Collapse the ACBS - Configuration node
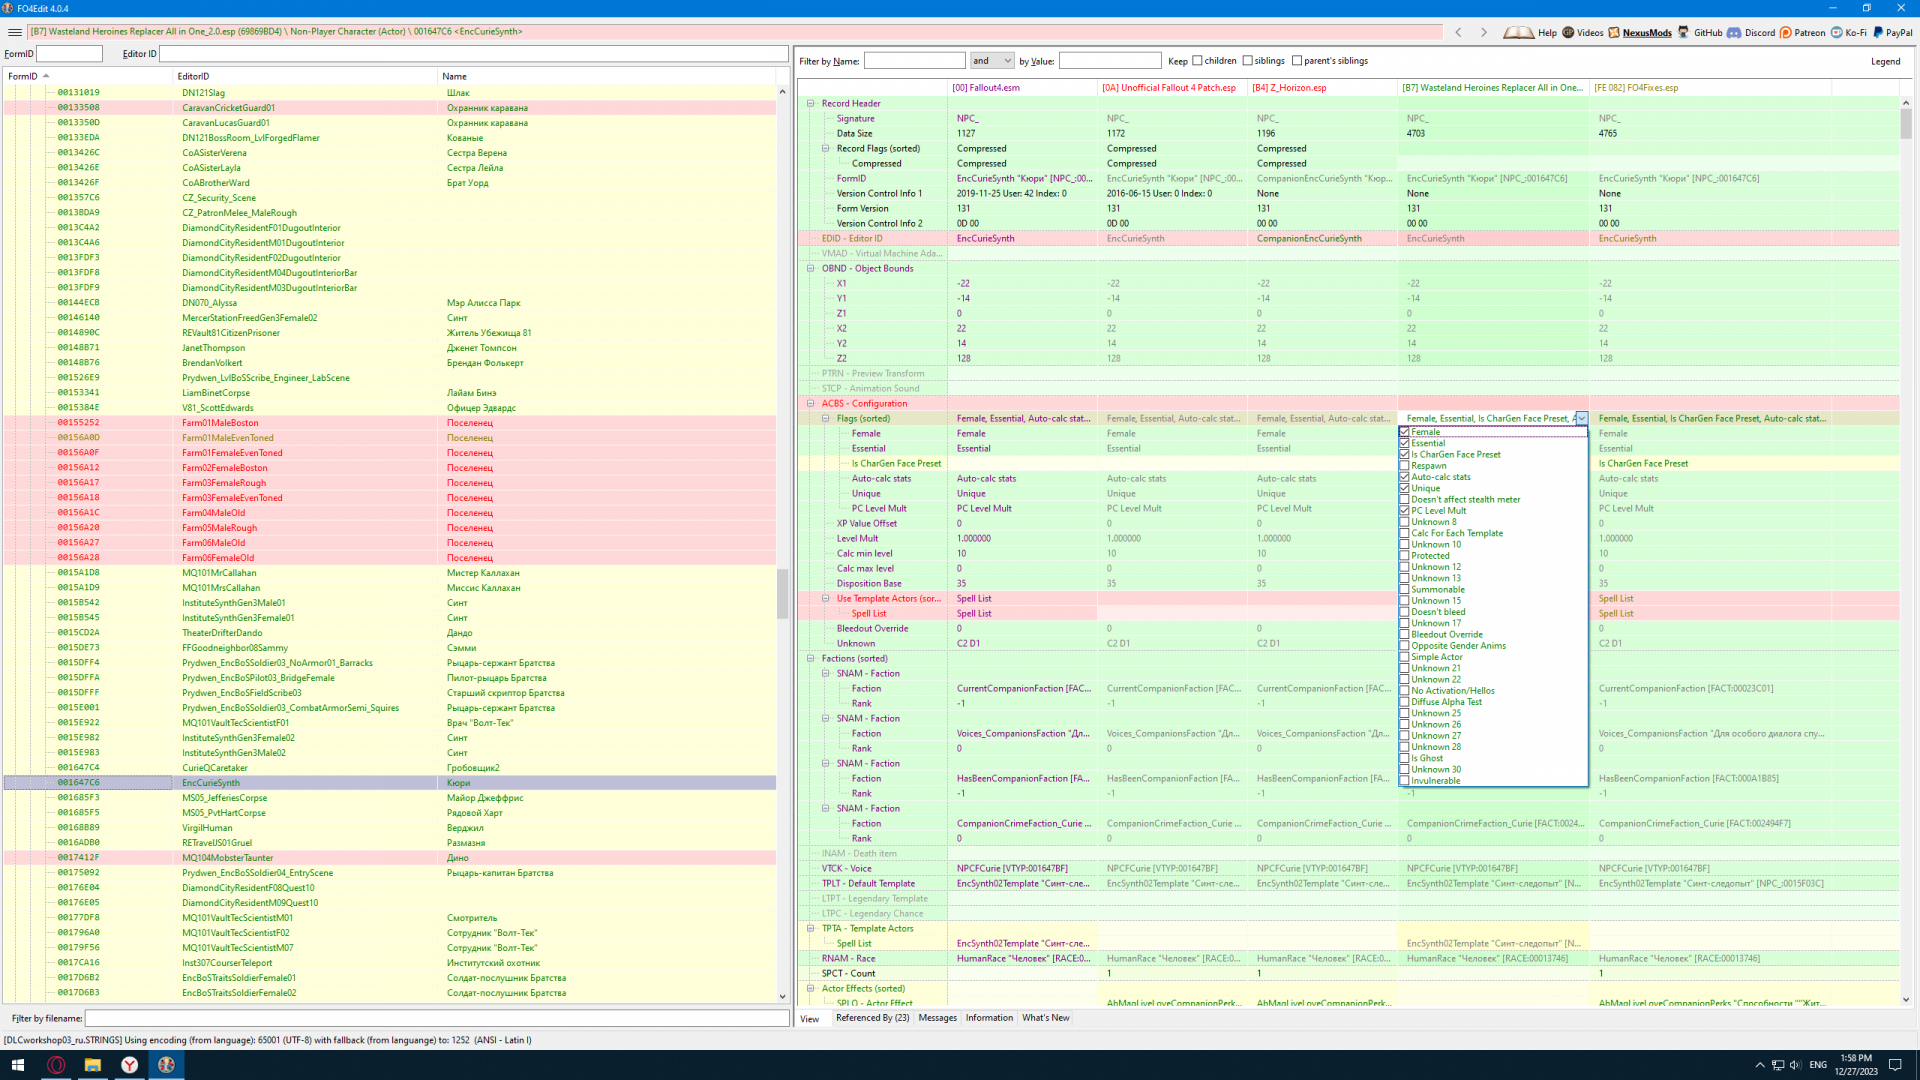Viewport: 1920px width, 1080px height. [811, 404]
